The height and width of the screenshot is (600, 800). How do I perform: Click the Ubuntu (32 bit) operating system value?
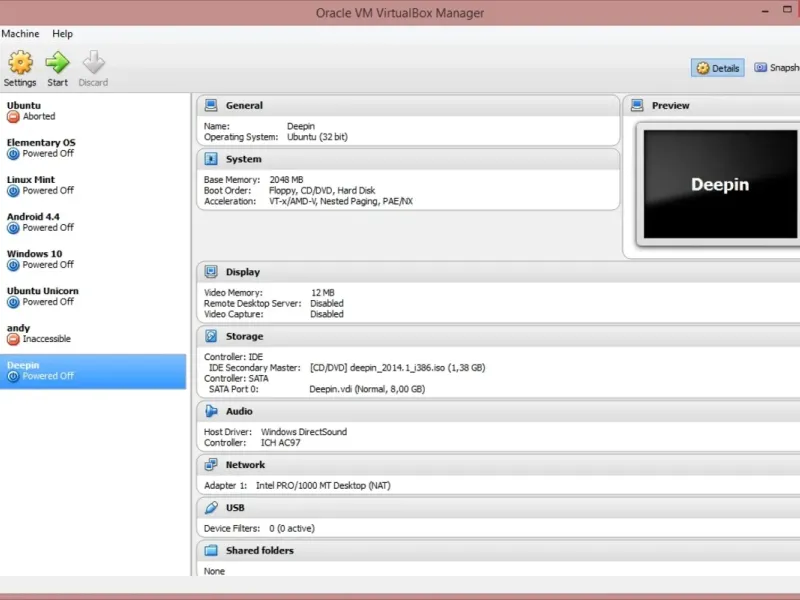pyautogui.click(x=317, y=137)
